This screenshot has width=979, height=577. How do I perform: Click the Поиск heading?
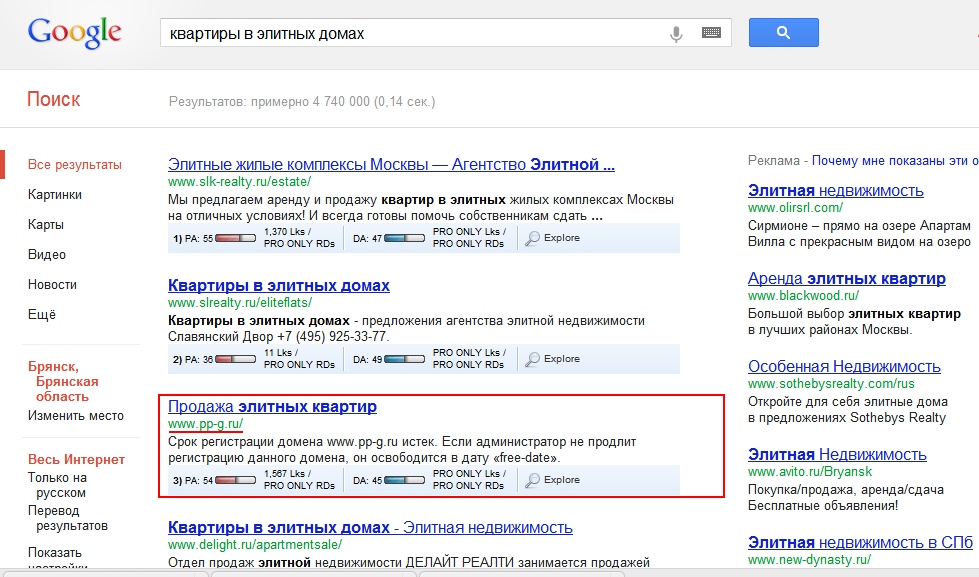(x=54, y=99)
